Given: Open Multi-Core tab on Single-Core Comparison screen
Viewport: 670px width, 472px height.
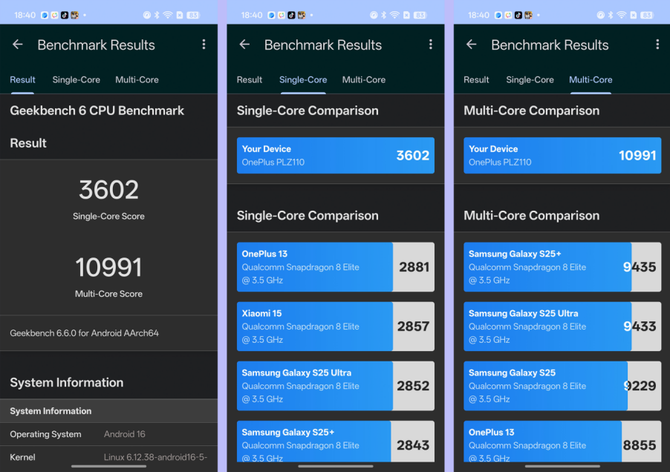Looking at the screenshot, I should click(364, 80).
